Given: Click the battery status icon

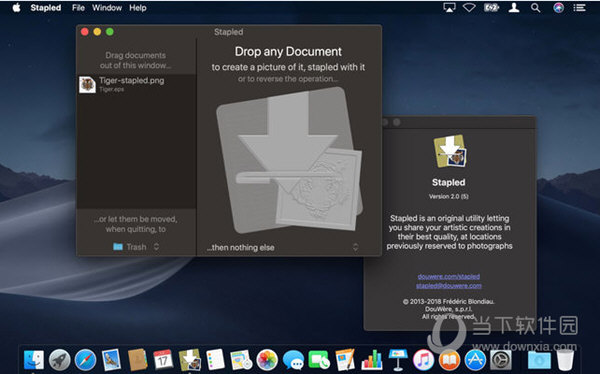Looking at the screenshot, I should [491, 8].
